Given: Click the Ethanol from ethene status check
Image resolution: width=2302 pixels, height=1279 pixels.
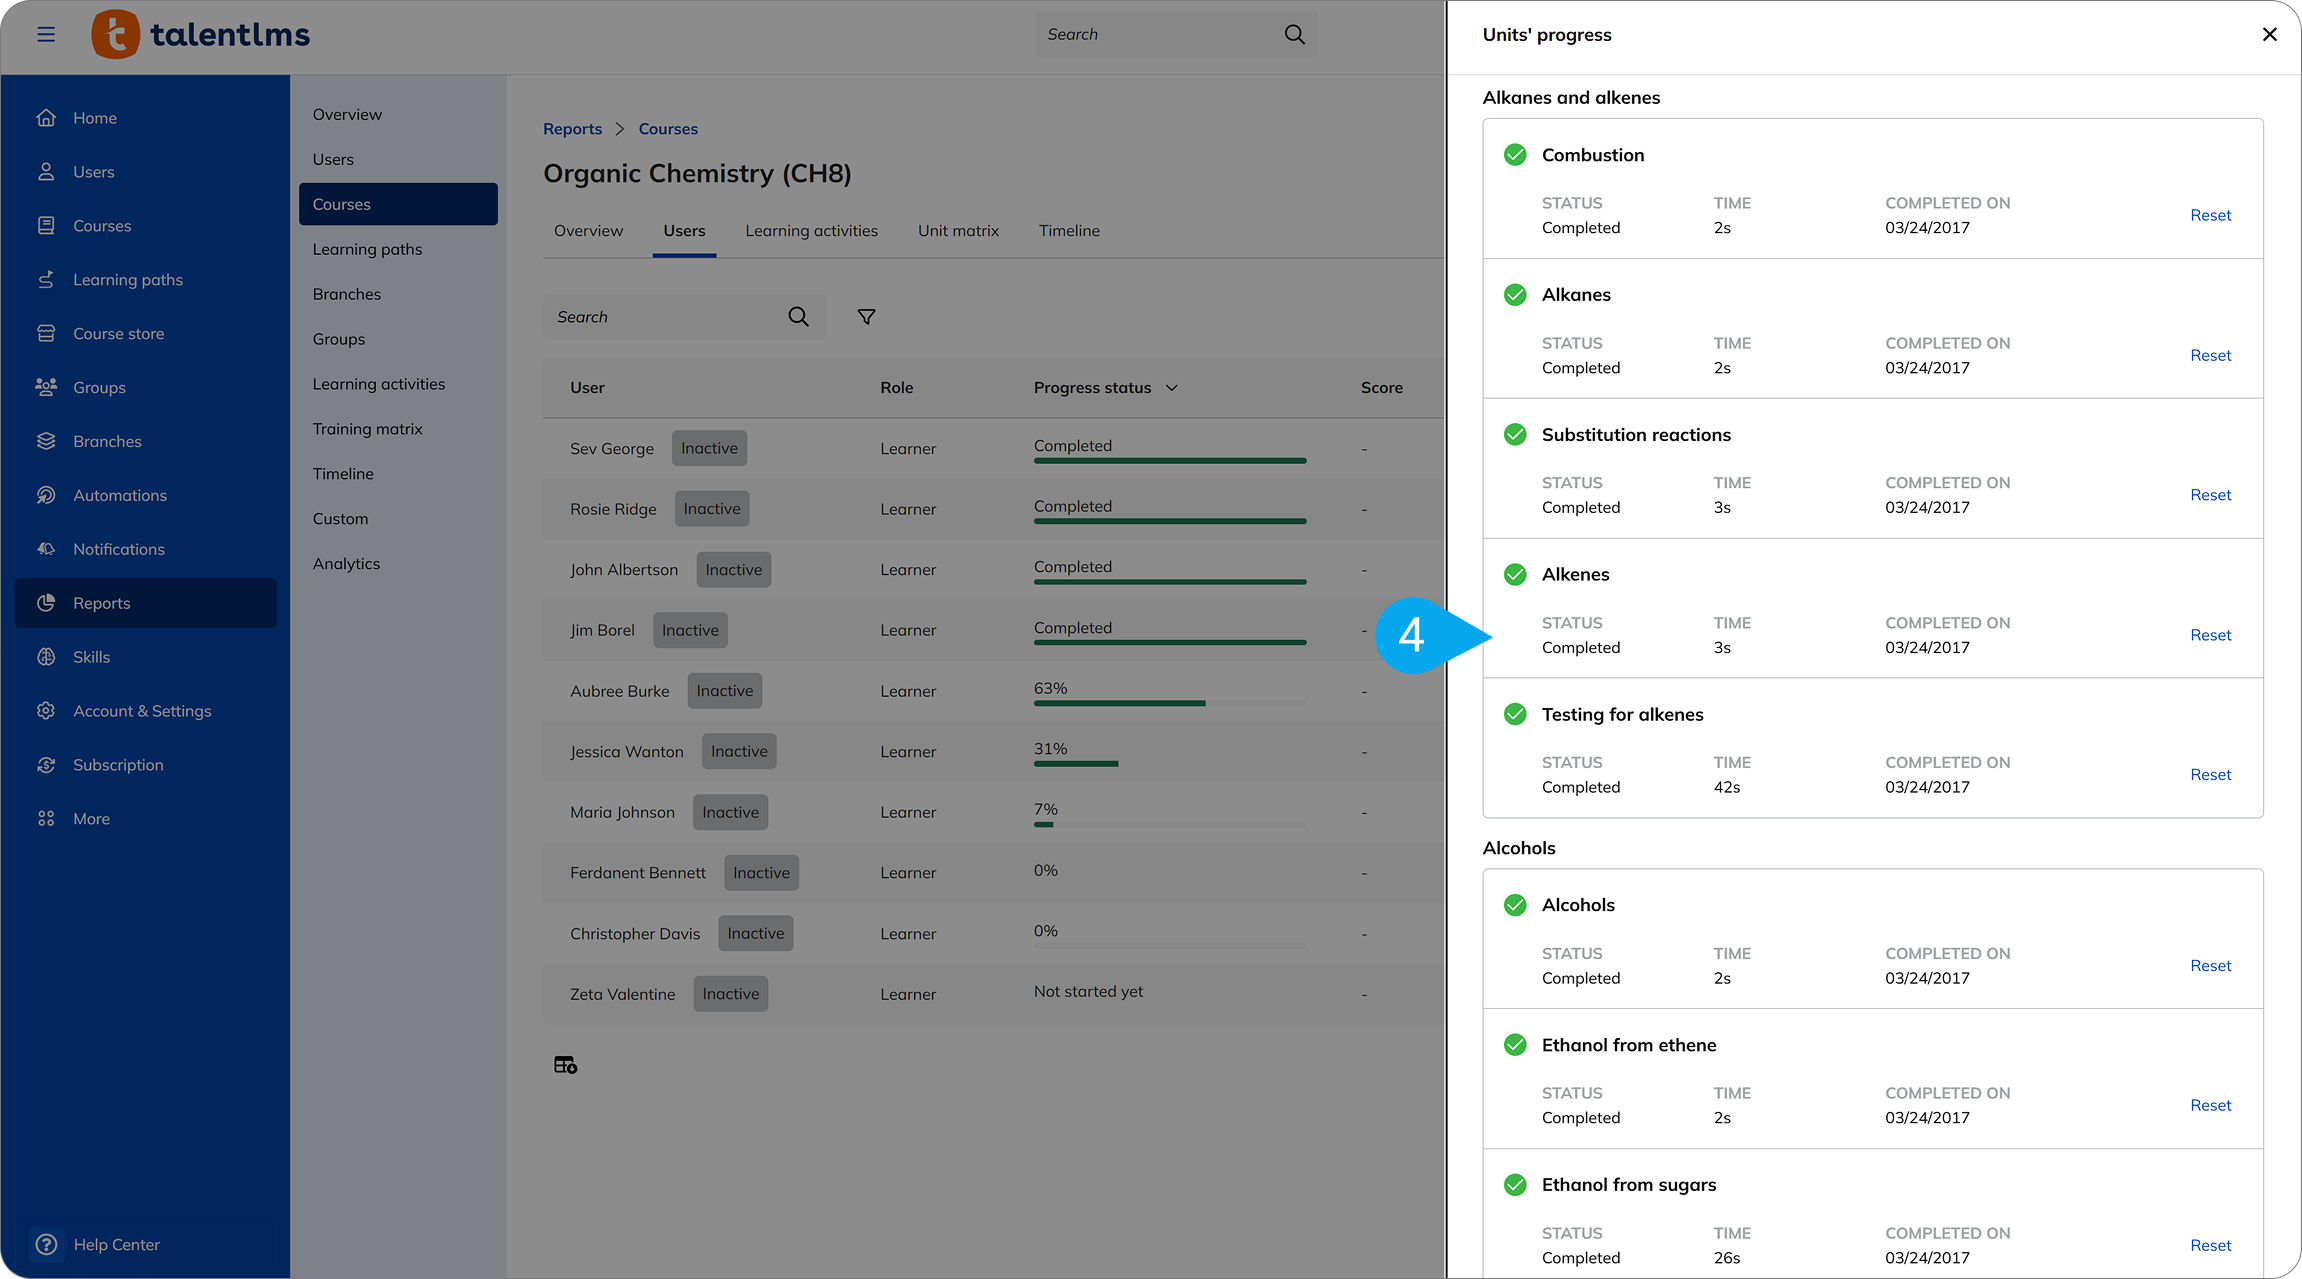Looking at the screenshot, I should tap(1515, 1045).
